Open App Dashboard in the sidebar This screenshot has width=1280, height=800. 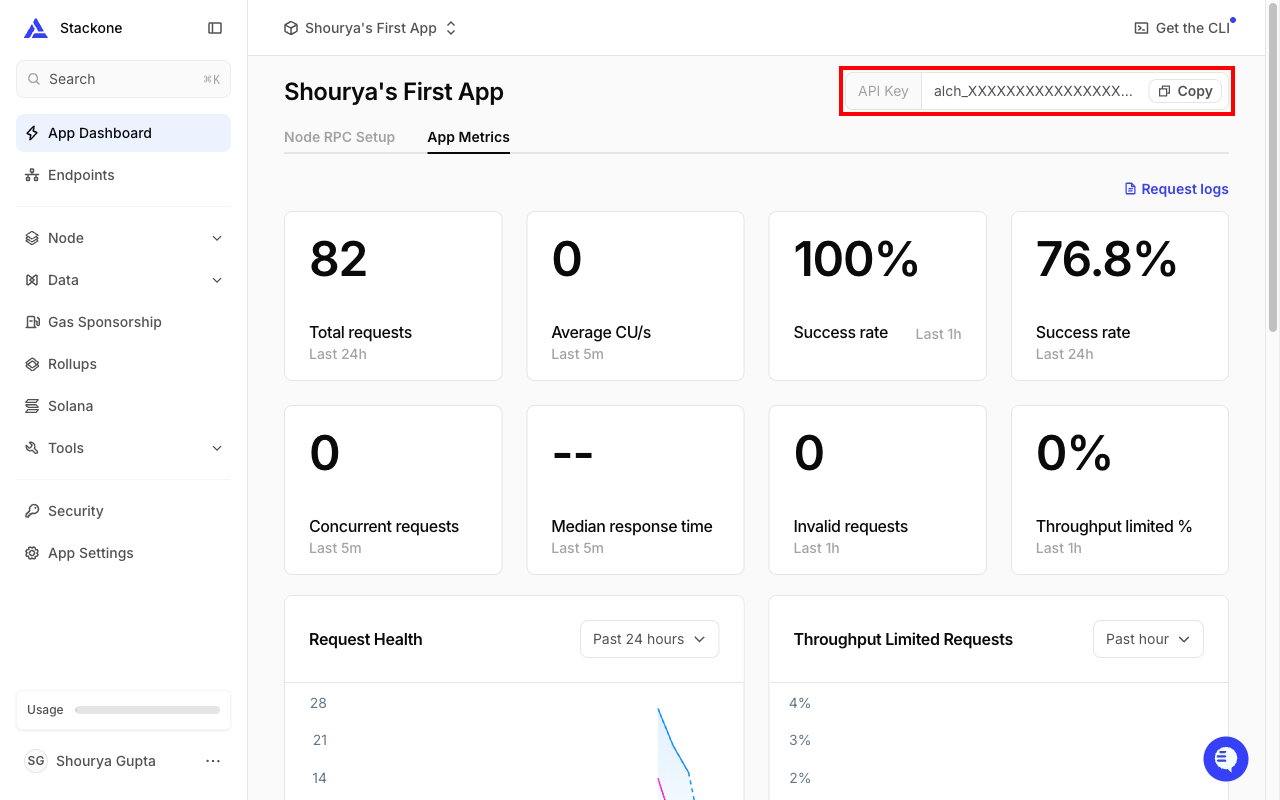click(x=123, y=133)
